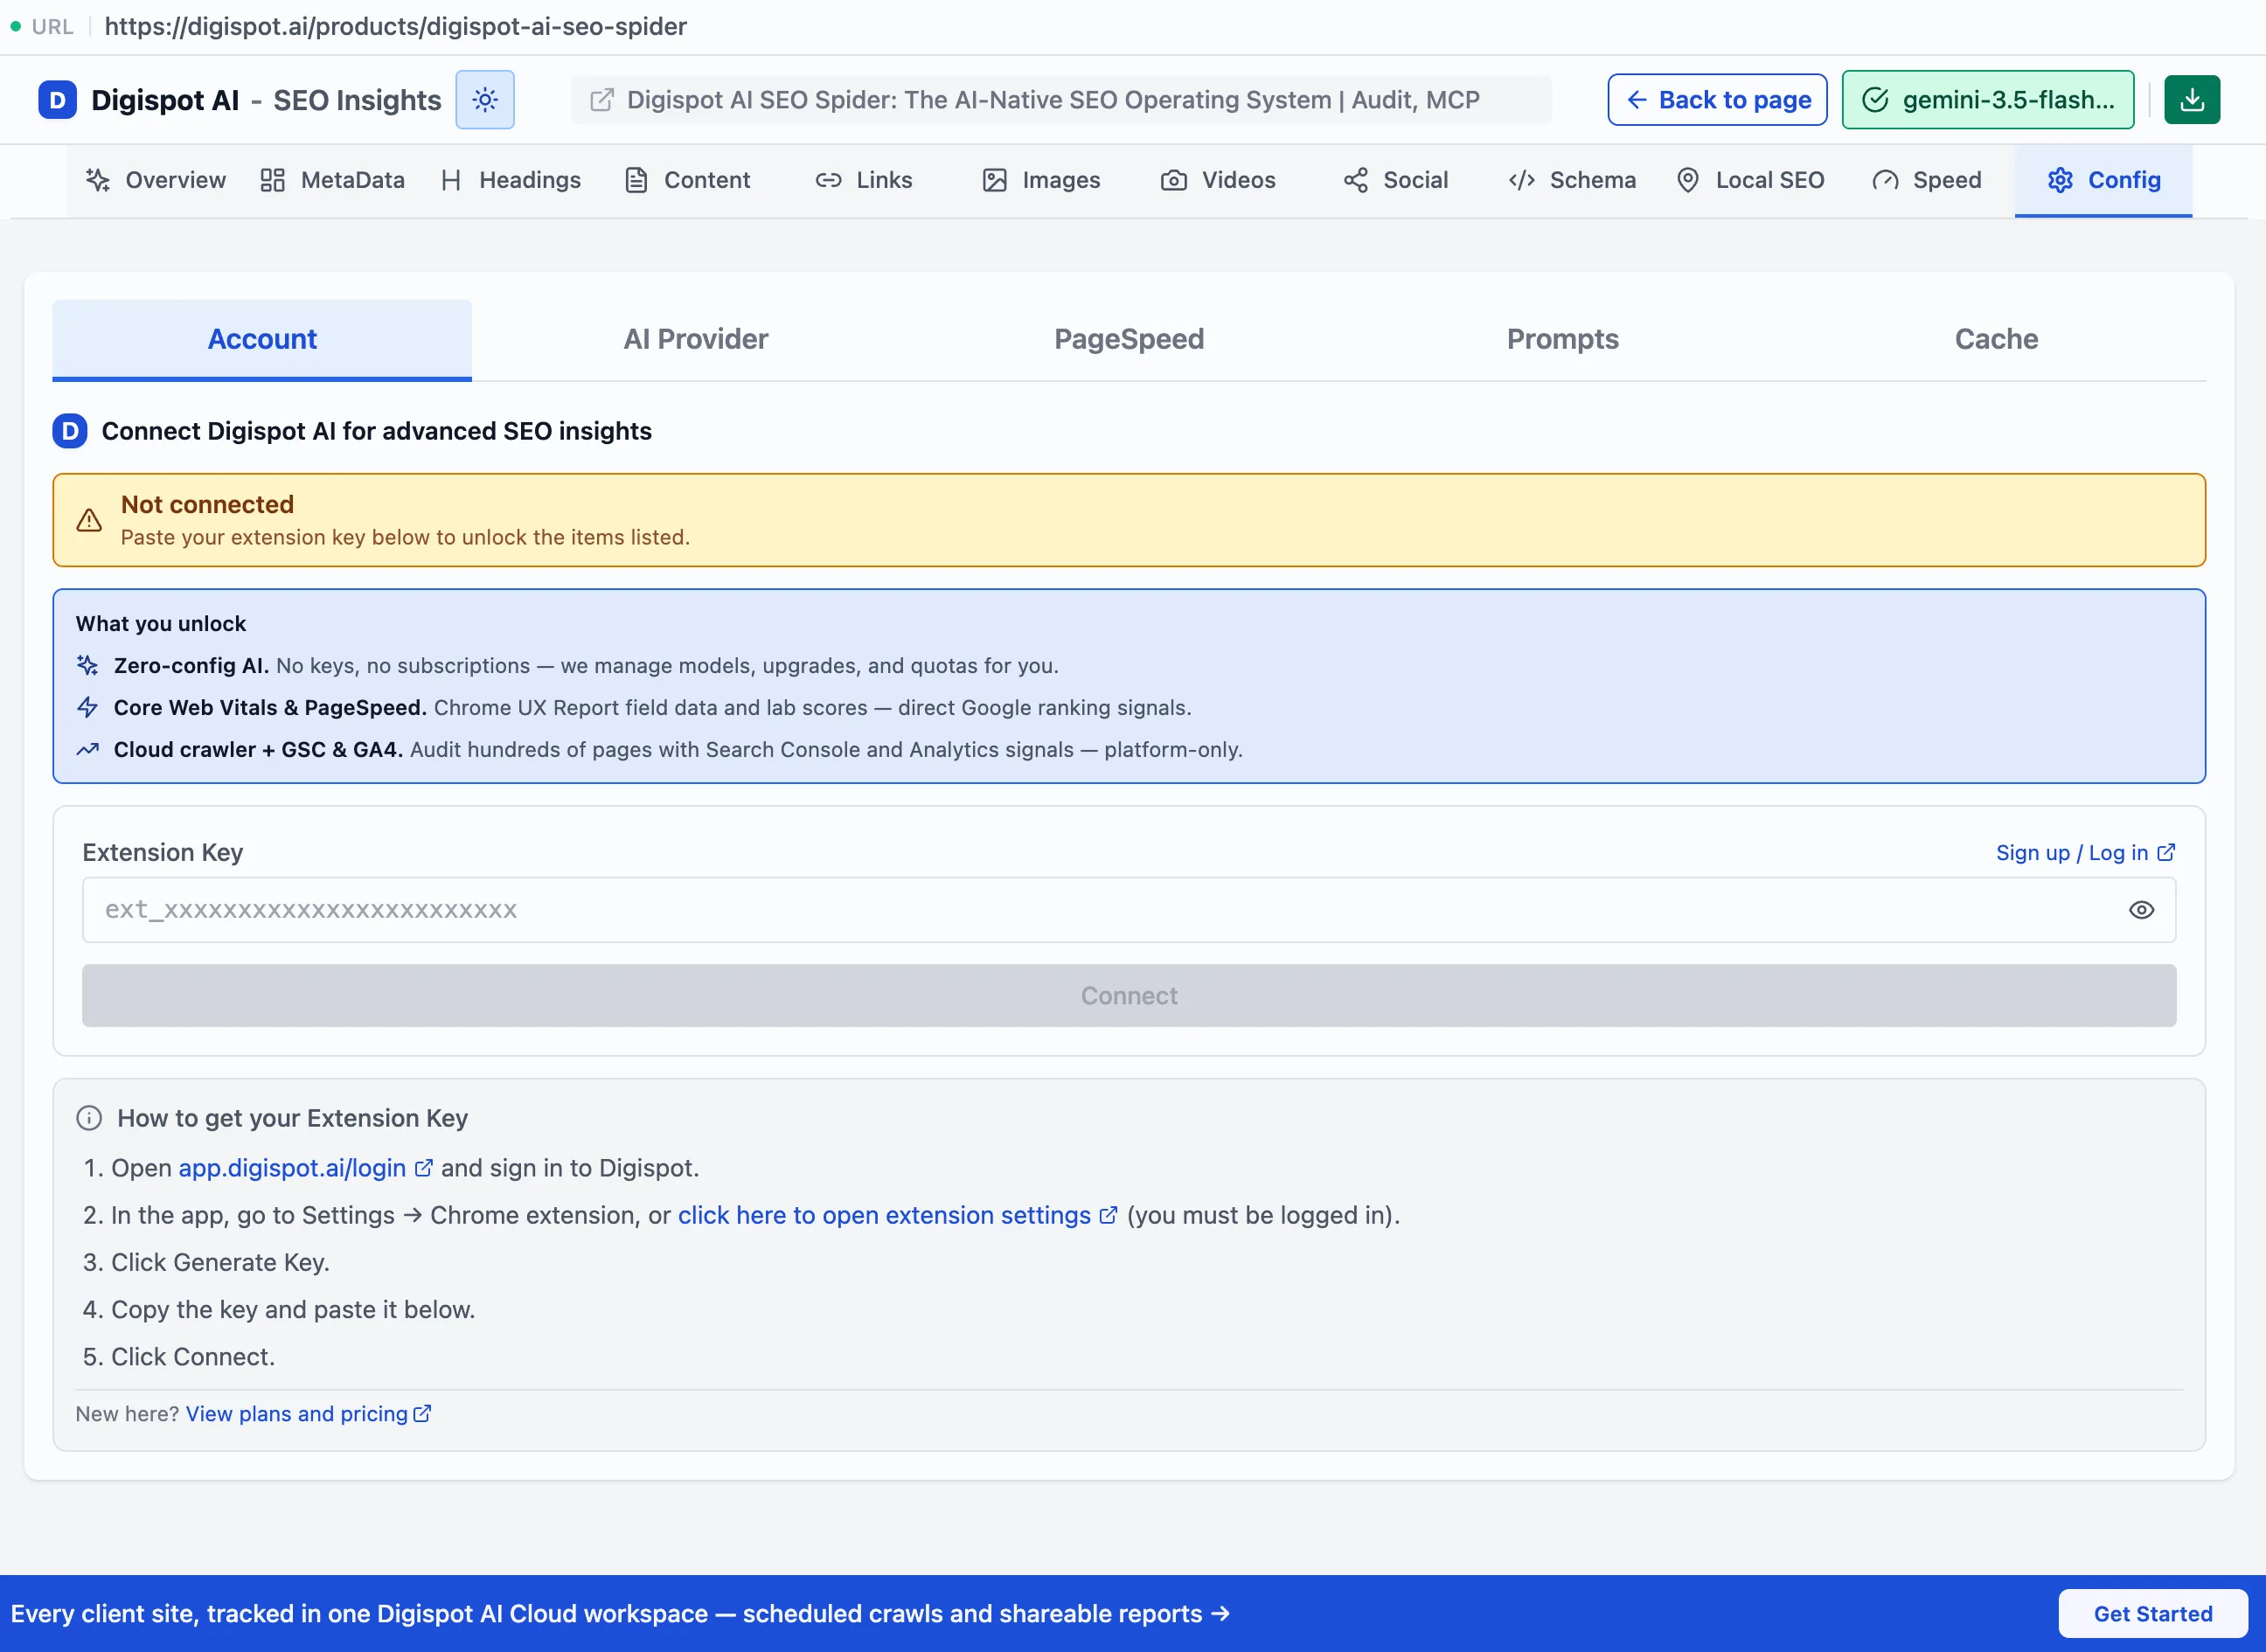Screen dimensions: 2266x1652
Task: Switch to the Headings tab
Action: (510, 180)
